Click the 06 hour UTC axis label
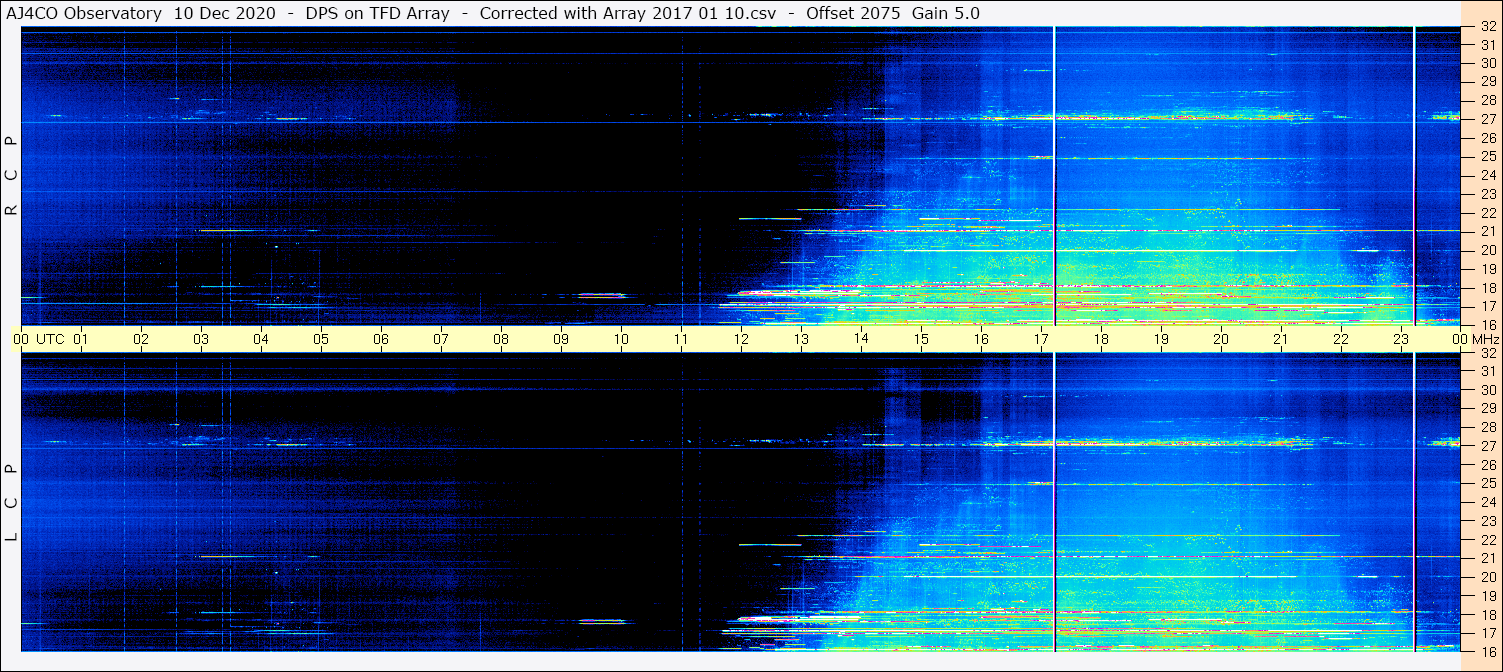1503x672 pixels. point(381,339)
